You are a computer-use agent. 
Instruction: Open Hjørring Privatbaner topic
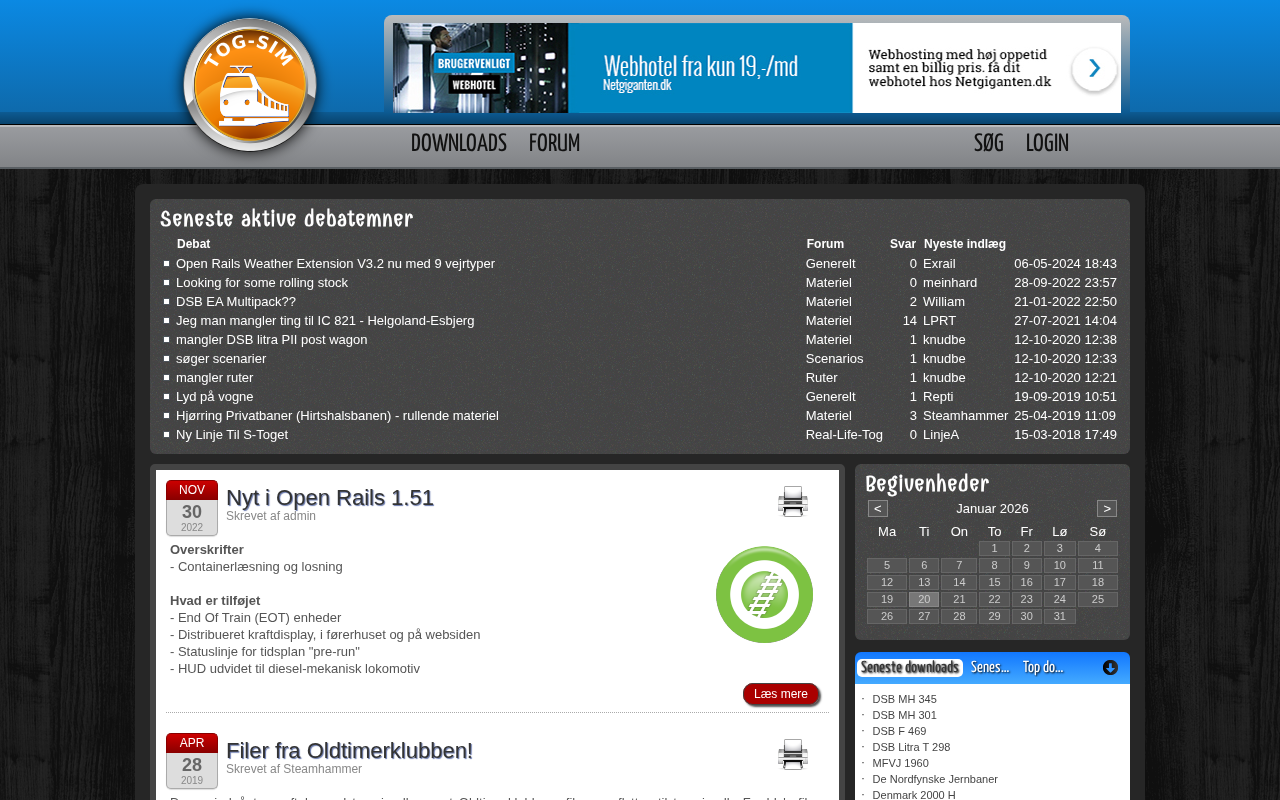pyautogui.click(x=337, y=416)
